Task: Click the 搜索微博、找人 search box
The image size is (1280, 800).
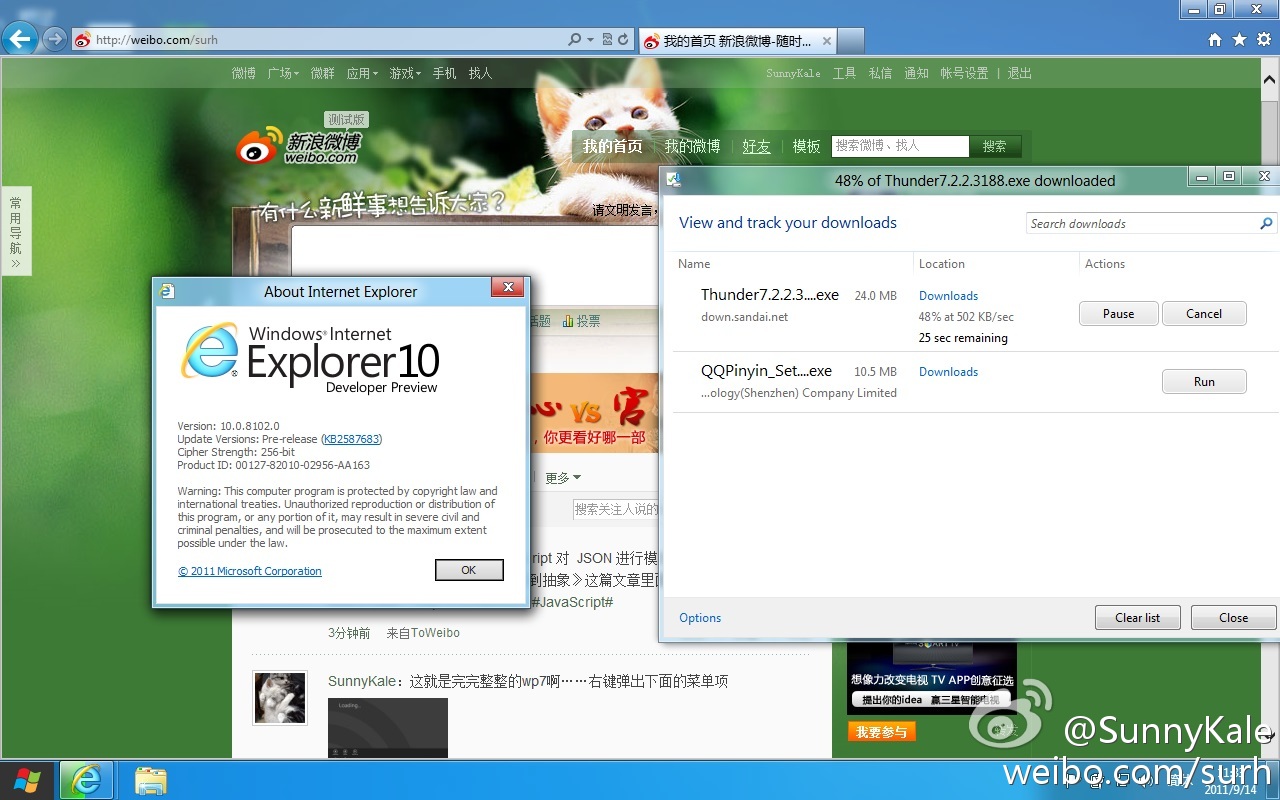Action: tap(900, 146)
